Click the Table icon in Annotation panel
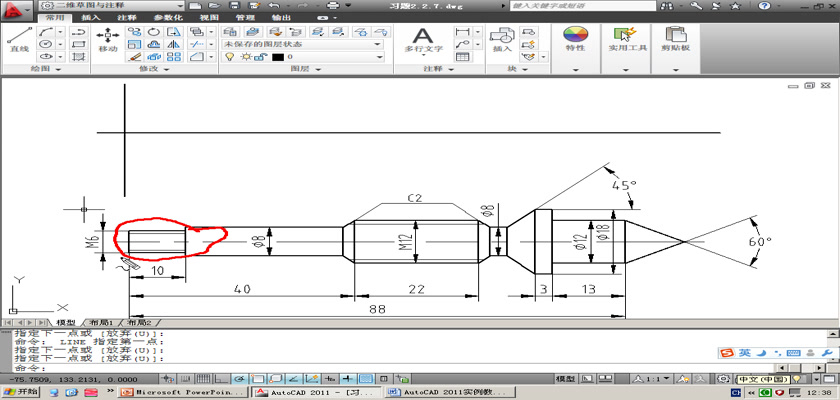Viewport: 840px width, 400px height. pos(462,56)
